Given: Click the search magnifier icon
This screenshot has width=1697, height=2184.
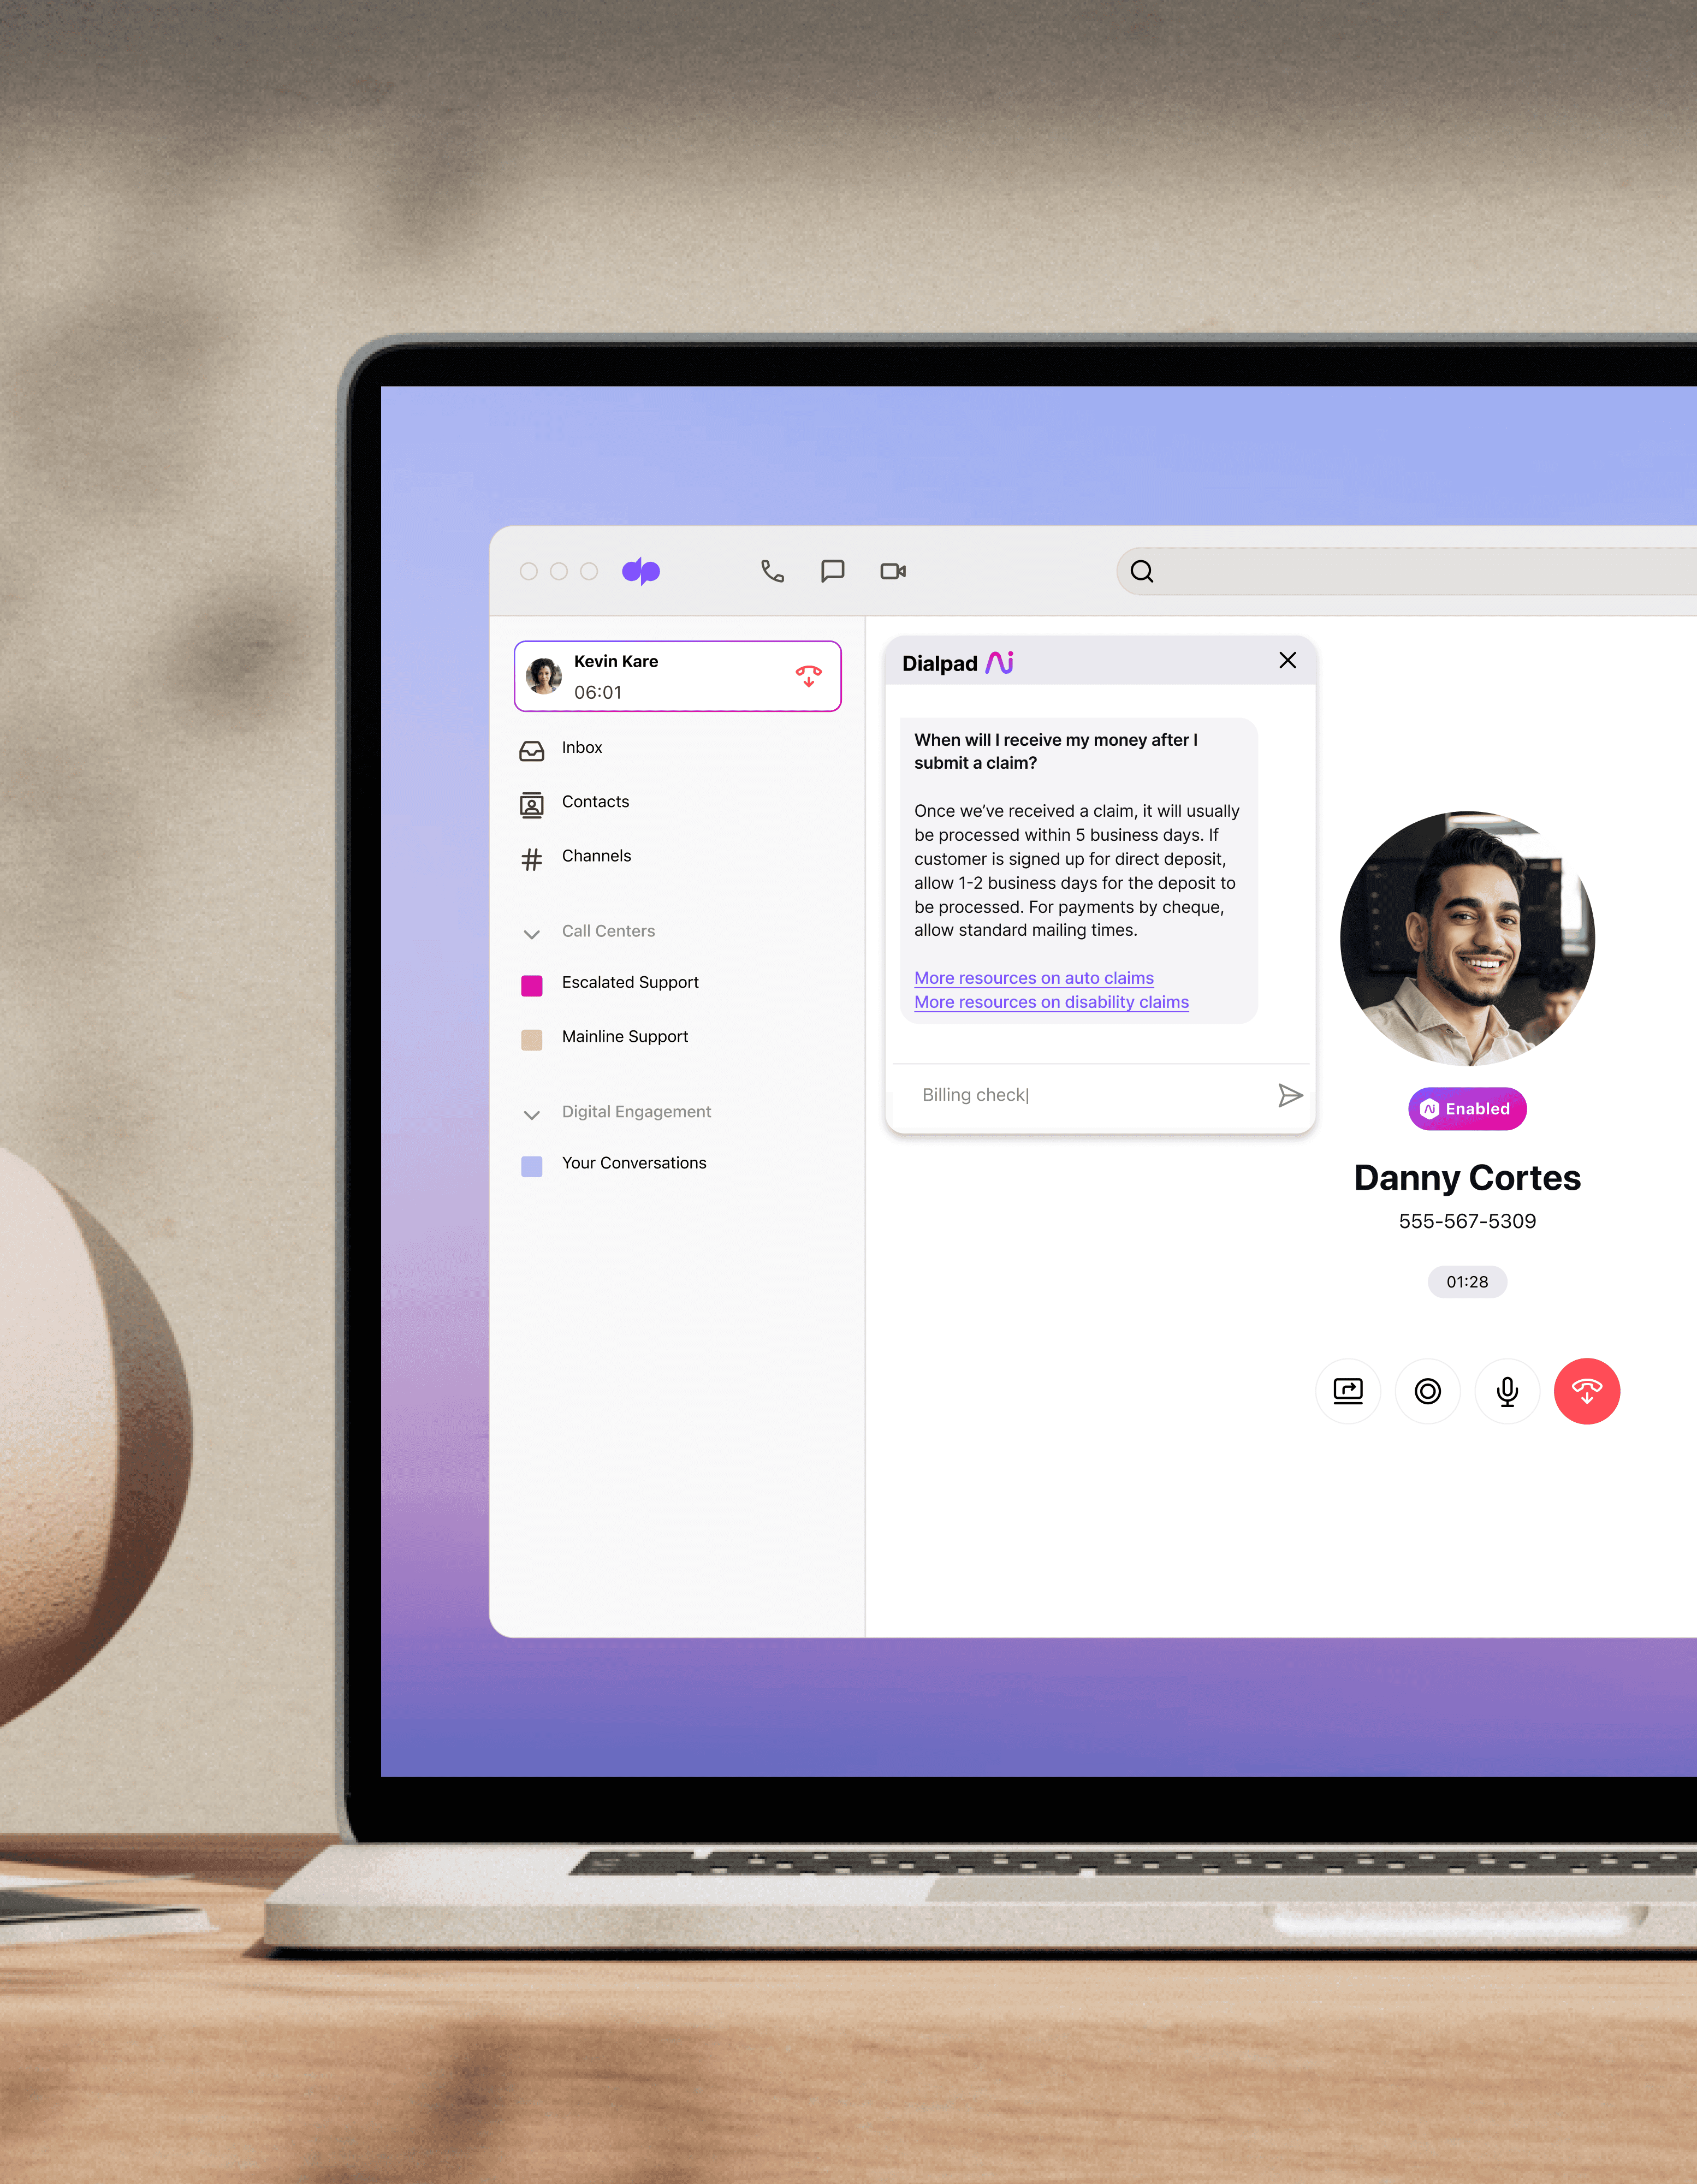Looking at the screenshot, I should [x=1142, y=569].
